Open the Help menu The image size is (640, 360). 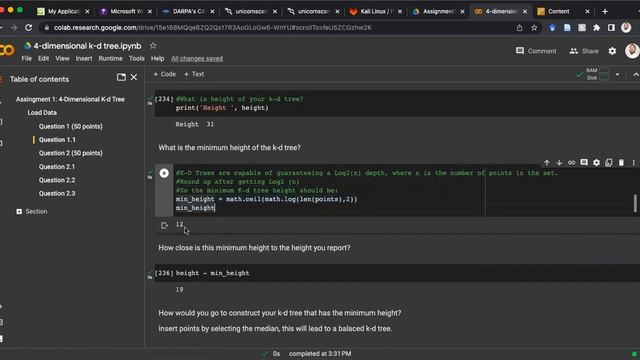157,58
